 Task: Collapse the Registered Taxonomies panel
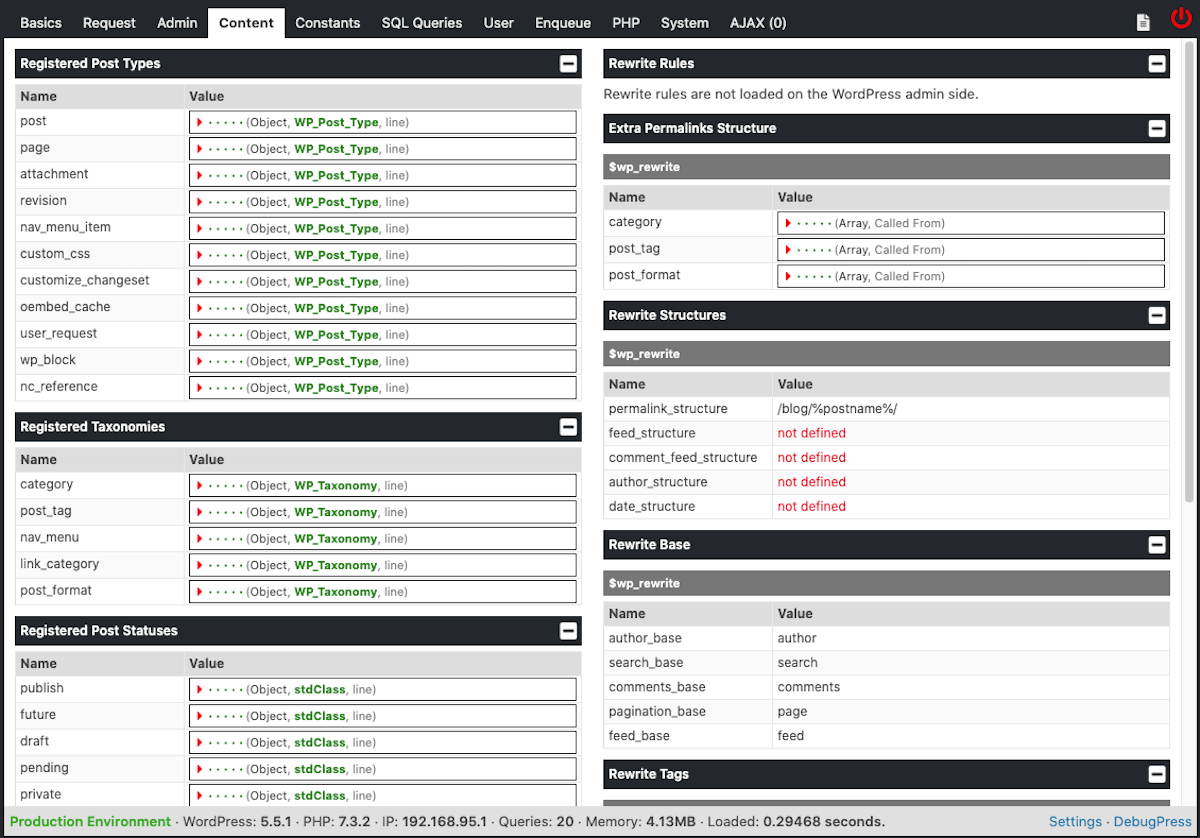(568, 427)
